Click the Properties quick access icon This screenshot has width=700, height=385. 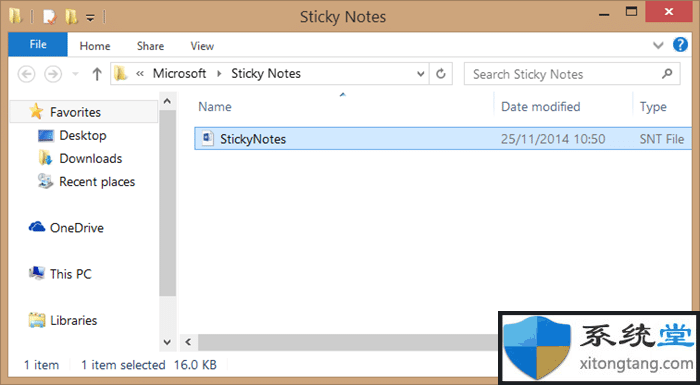(x=49, y=17)
